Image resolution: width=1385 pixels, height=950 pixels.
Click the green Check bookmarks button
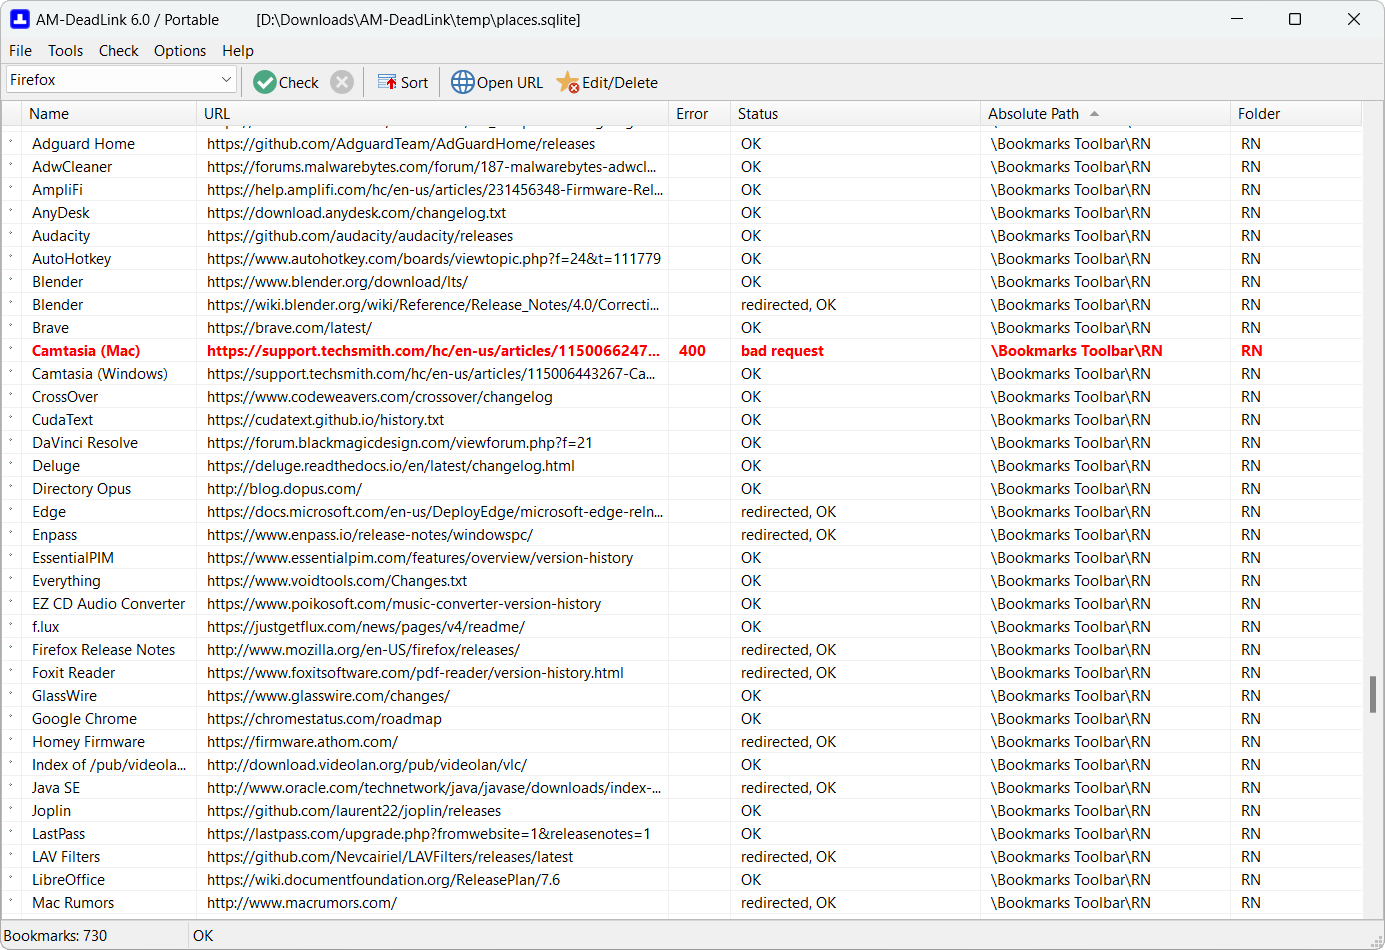point(286,82)
